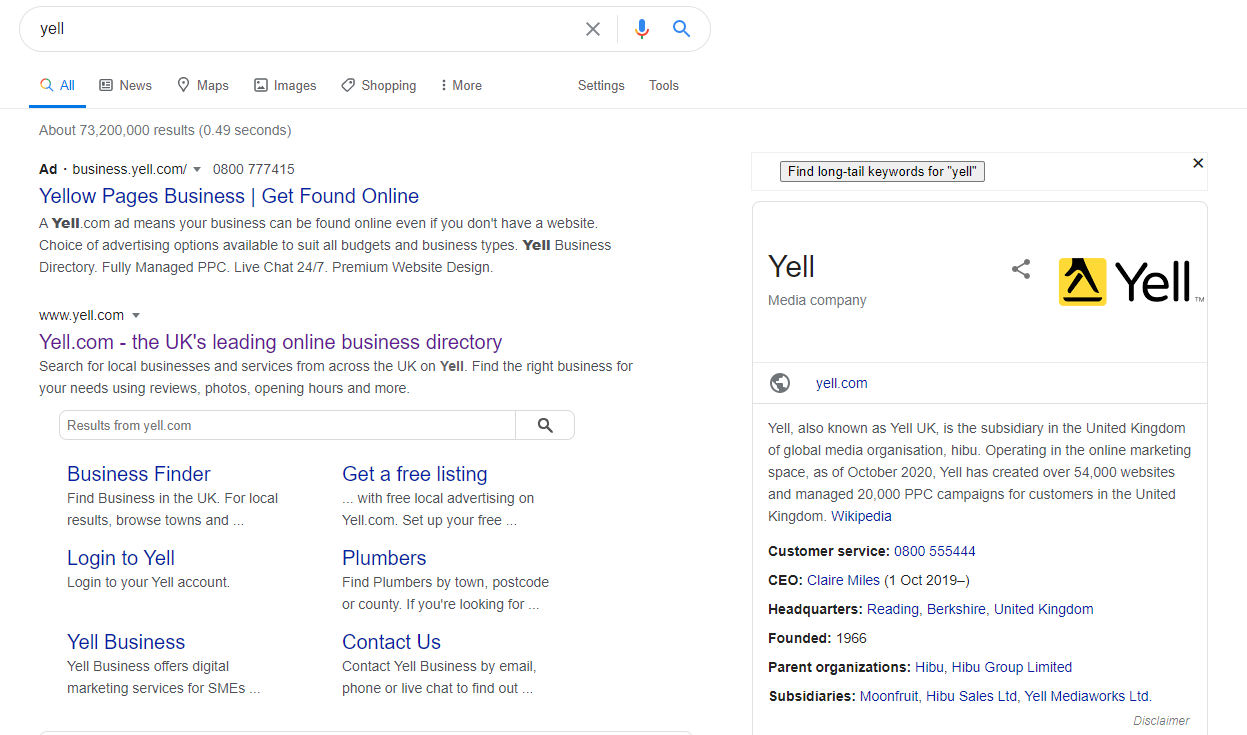Image resolution: width=1247 pixels, height=735 pixels.
Task: Open the Shopping results tab
Action: click(379, 86)
